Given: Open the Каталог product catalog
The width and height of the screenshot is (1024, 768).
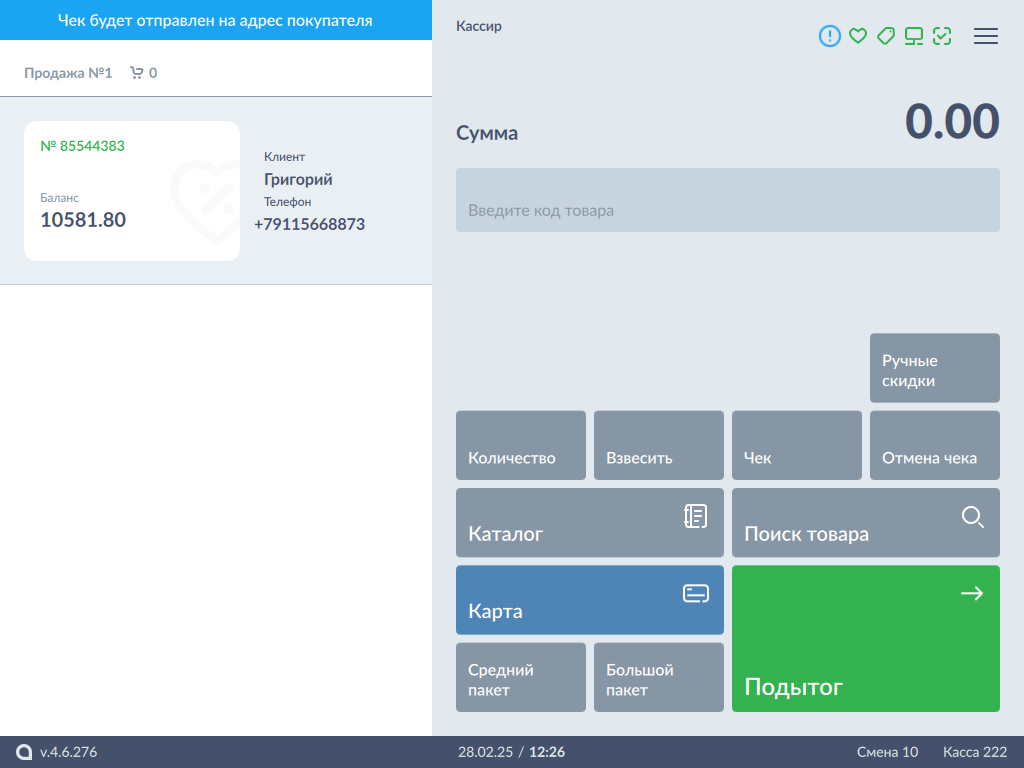Looking at the screenshot, I should pyautogui.click(x=590, y=522).
